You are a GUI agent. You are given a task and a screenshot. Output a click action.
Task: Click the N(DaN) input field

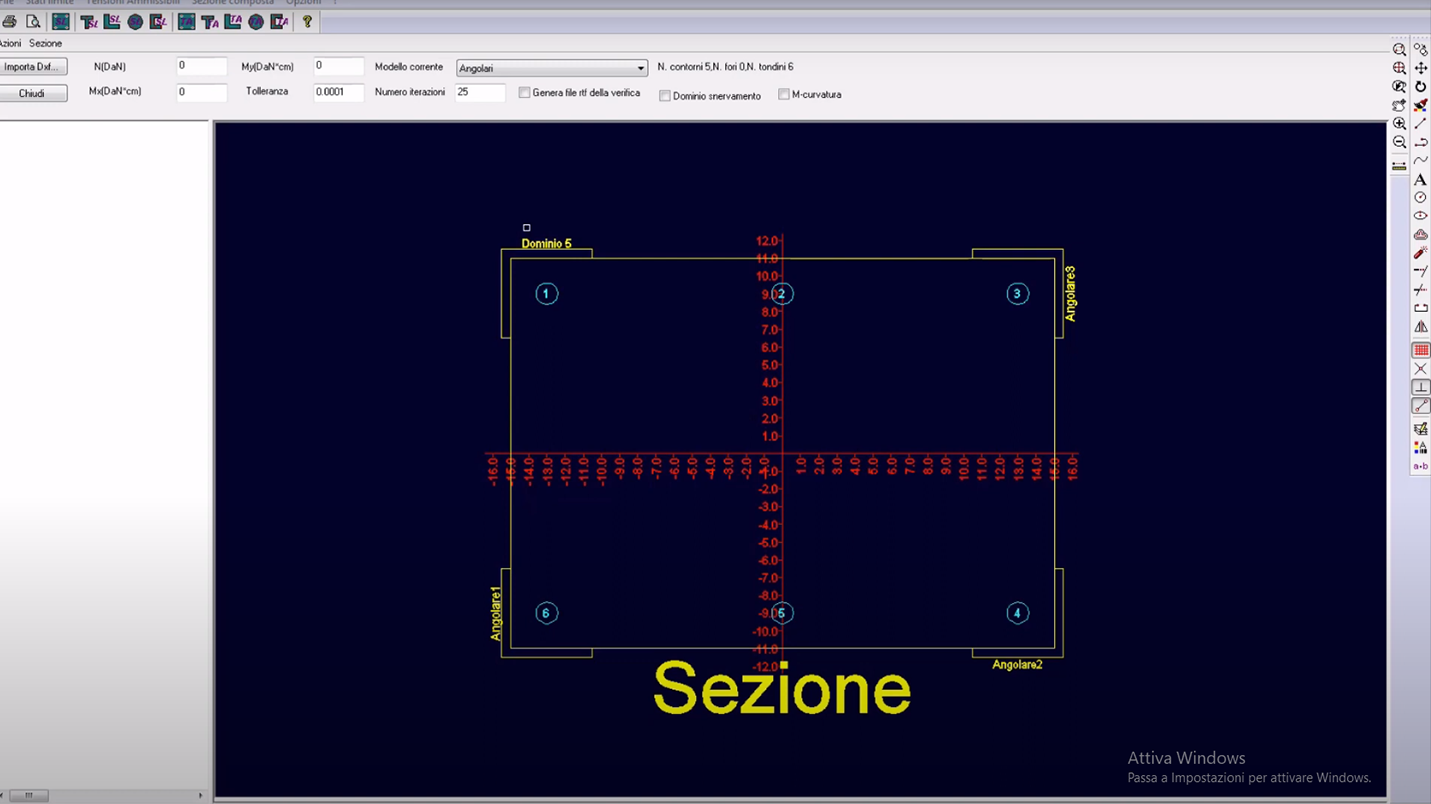click(x=202, y=66)
